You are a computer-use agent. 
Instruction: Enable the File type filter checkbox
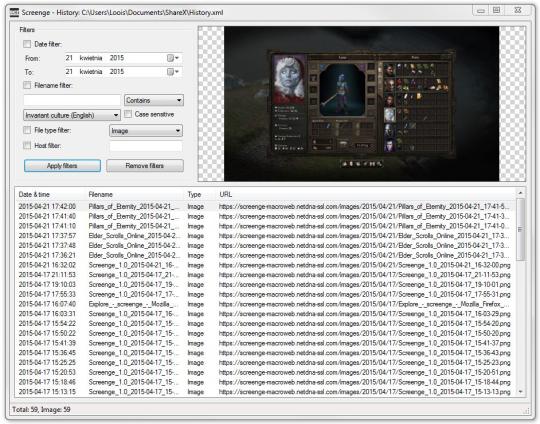tap(27, 130)
